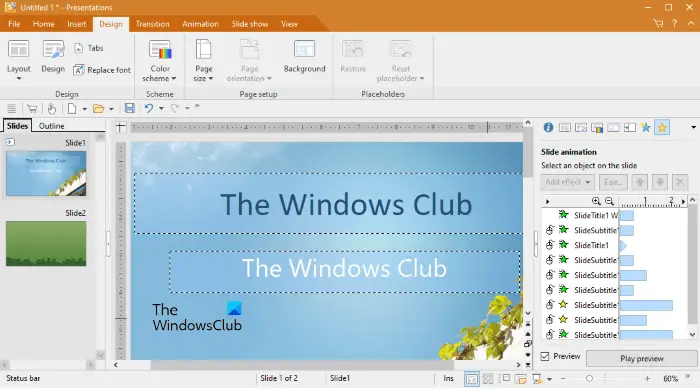Click the zoom plus button in status bar
Image resolution: width=700 pixels, height=390 pixels.
click(647, 378)
